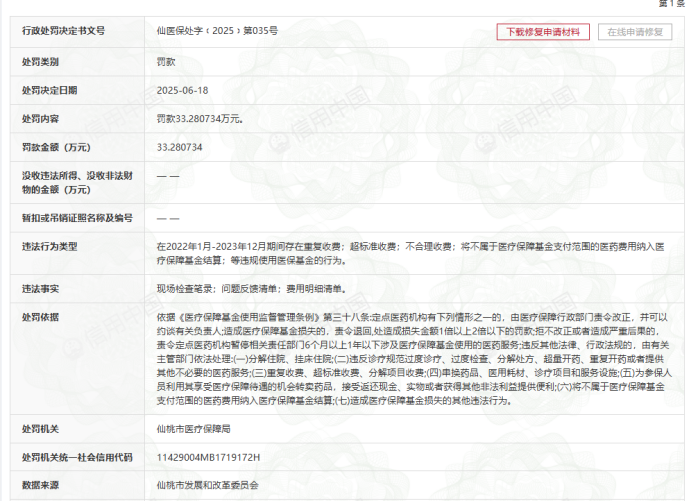Click the 行政处罚决定书文号 label
This screenshot has width=692, height=502.
click(x=64, y=30)
